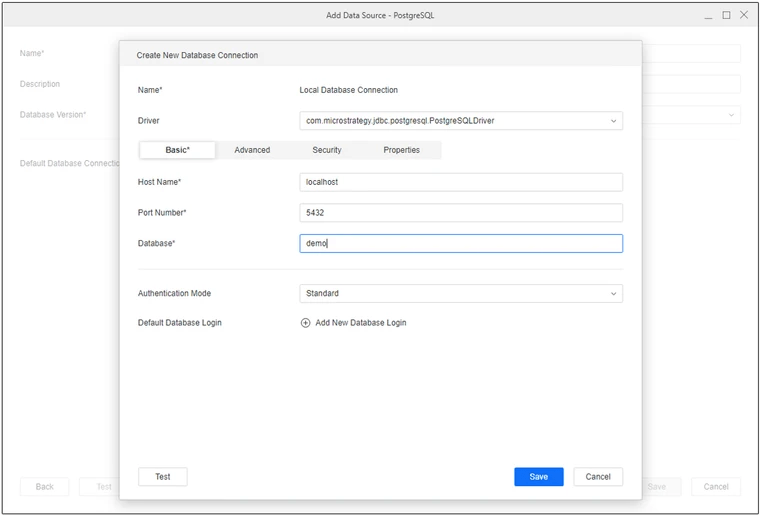Screen dimensions: 760x515
Task: Click the Test button in the dialog
Action: (x=163, y=477)
